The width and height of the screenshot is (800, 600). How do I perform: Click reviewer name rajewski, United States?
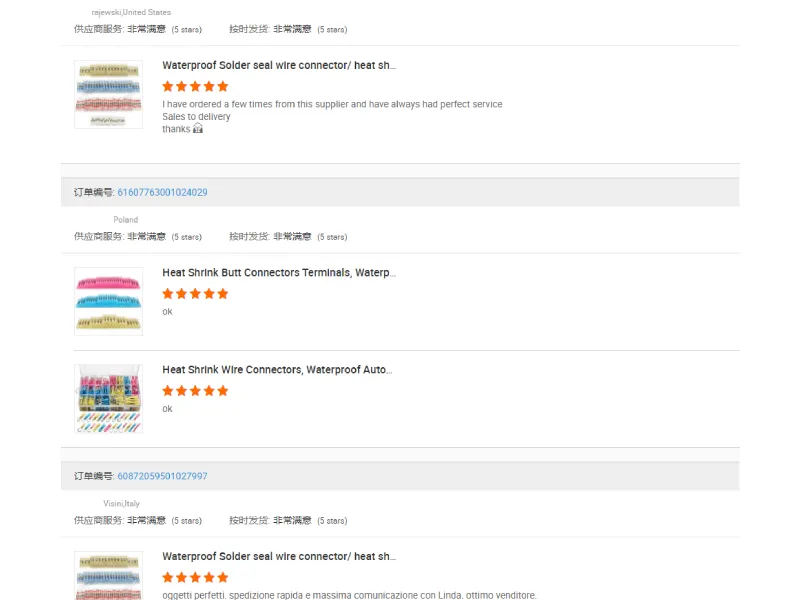click(131, 13)
